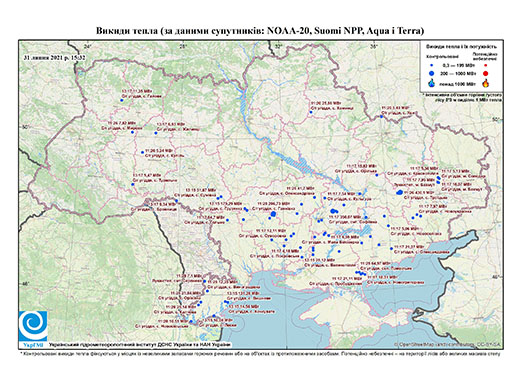520x368 pixels.
Task: Click the small blue 0.3–199 MW legend dot
Action: [x=432, y=65]
